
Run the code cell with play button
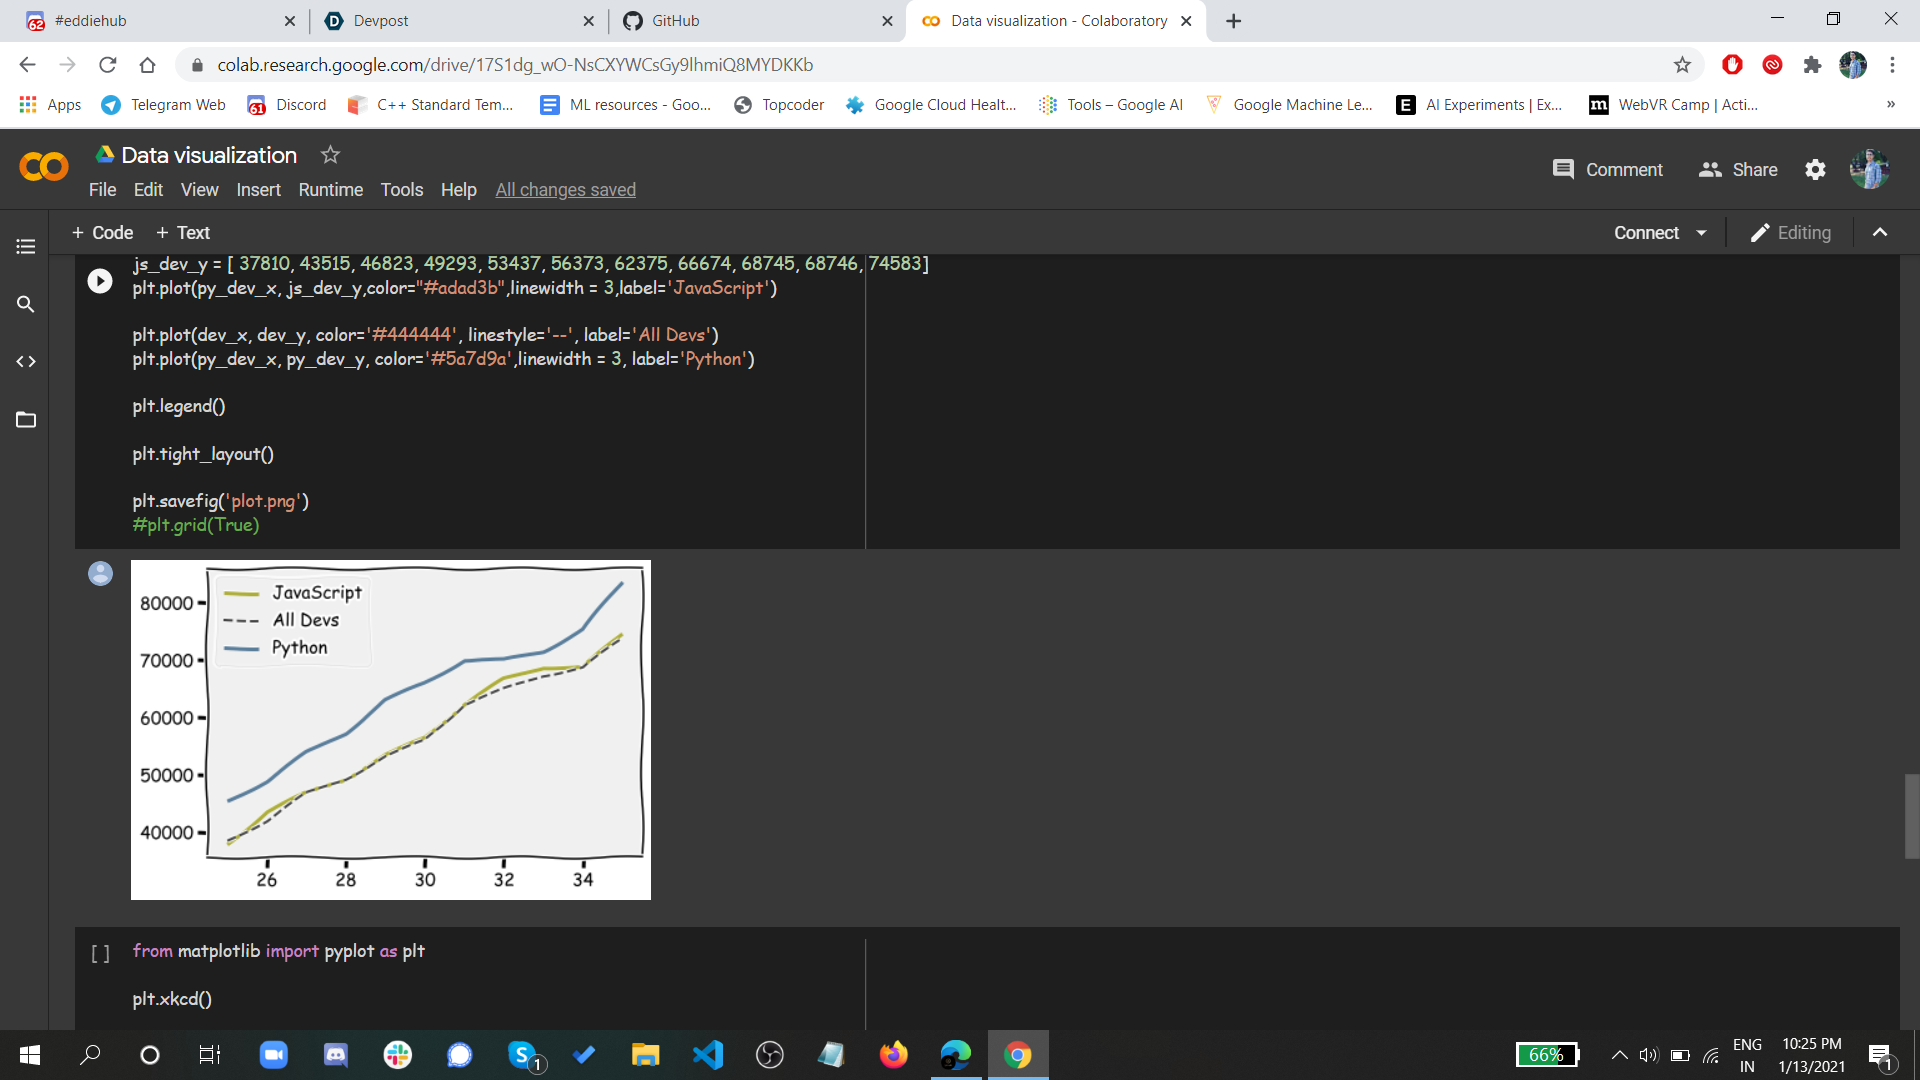(x=100, y=281)
